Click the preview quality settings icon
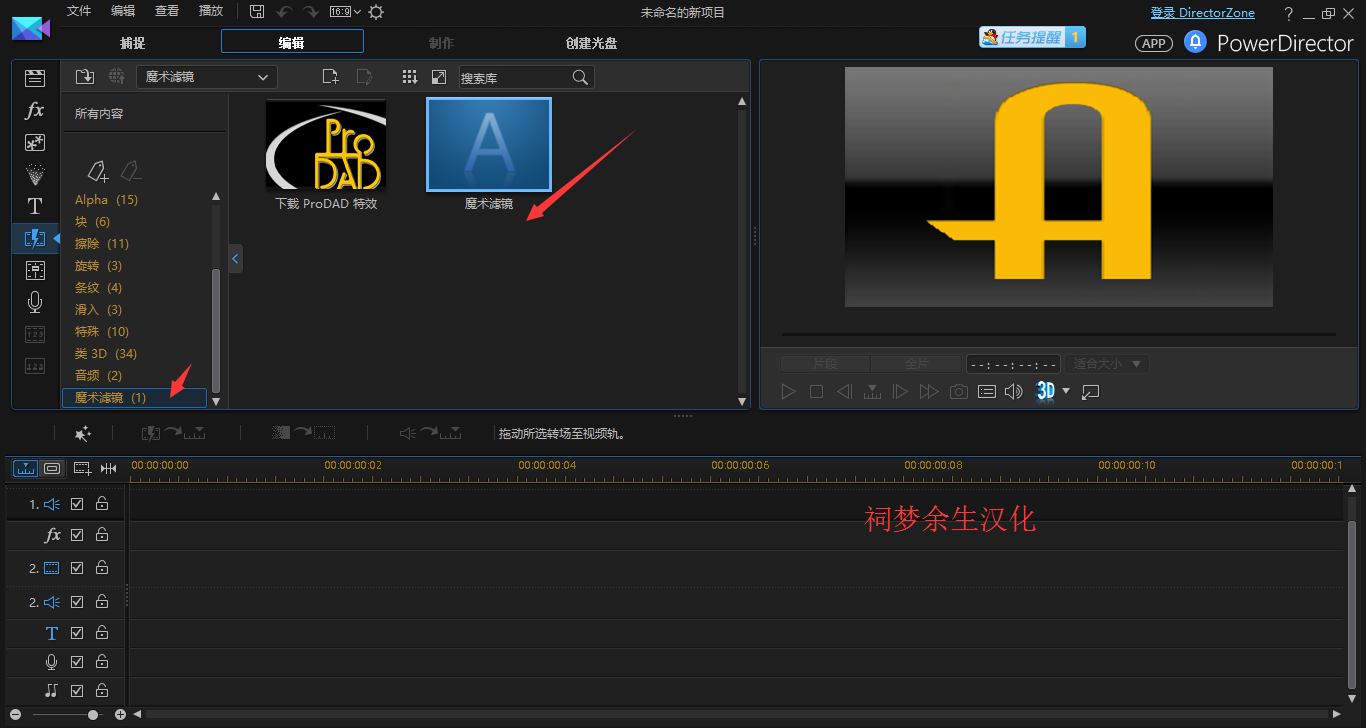The height and width of the screenshot is (728, 1366). point(987,391)
